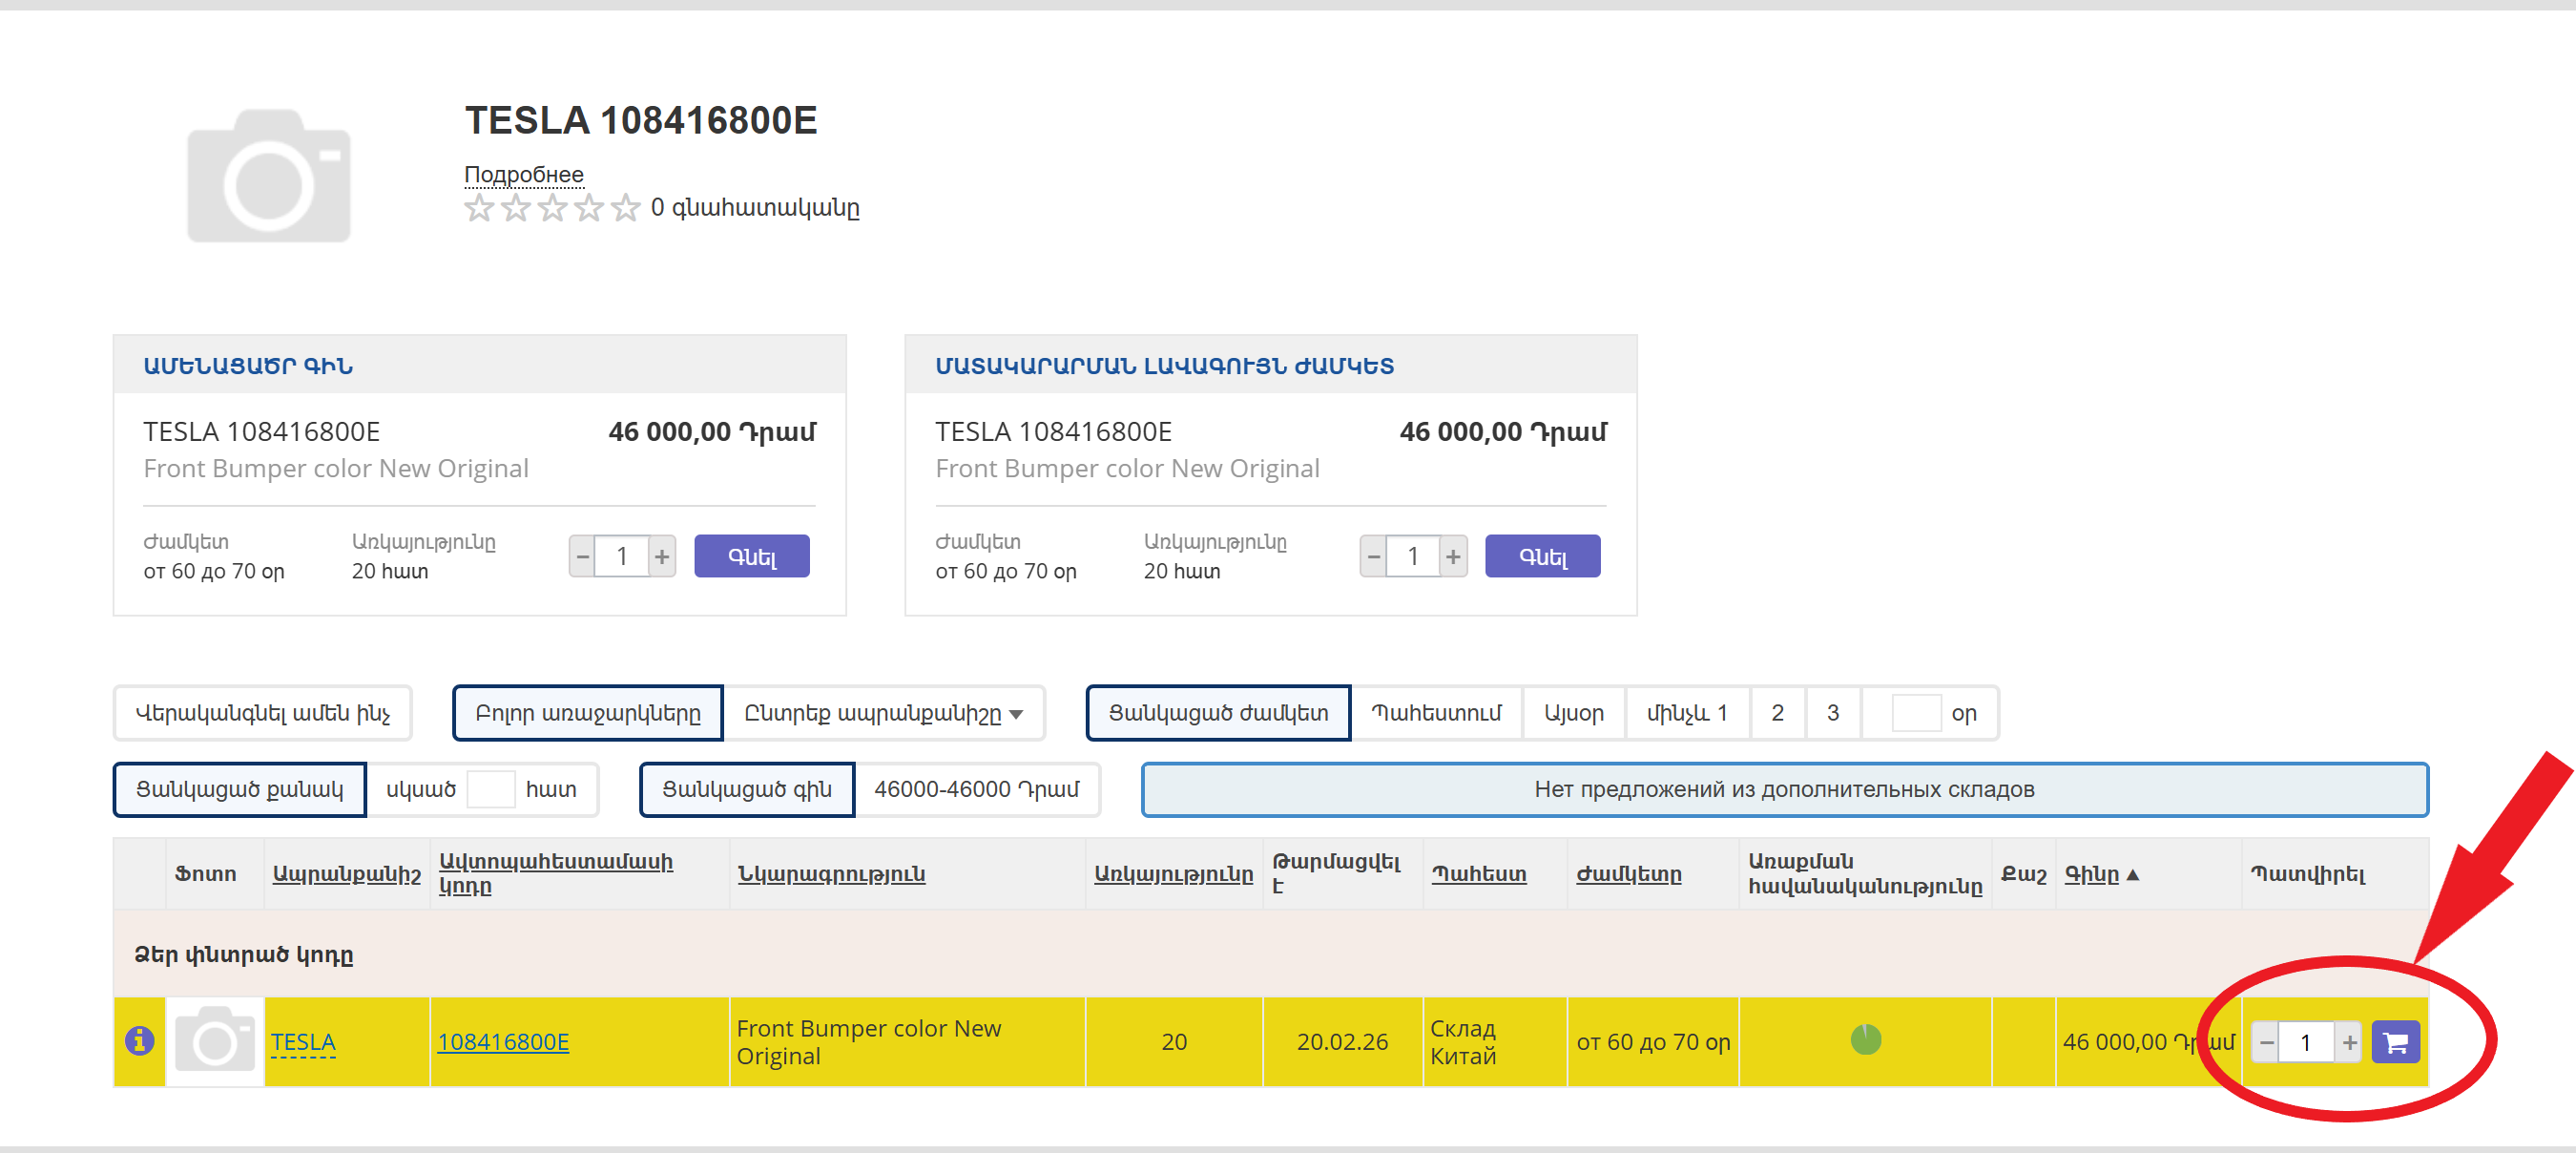Sort by the article number column header
The height and width of the screenshot is (1153, 2576).
tap(556, 873)
